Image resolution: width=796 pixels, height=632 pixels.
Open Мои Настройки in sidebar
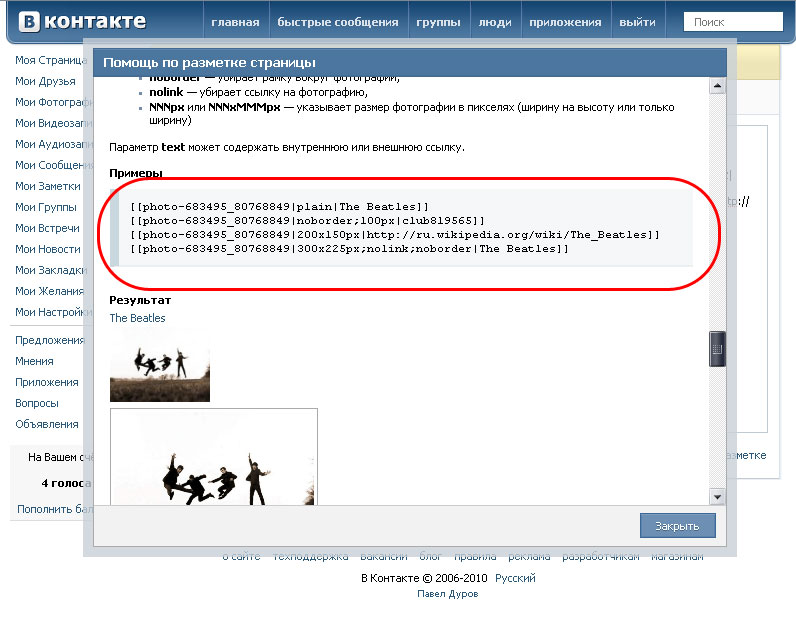(x=53, y=312)
